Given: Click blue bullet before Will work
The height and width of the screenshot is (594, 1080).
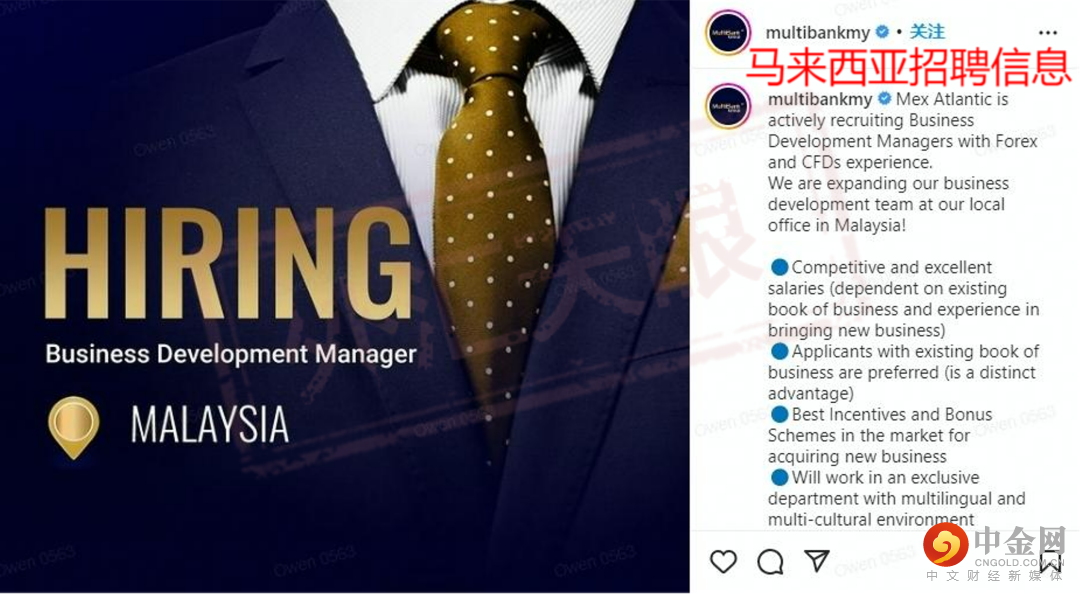Looking at the screenshot, I should (x=779, y=478).
